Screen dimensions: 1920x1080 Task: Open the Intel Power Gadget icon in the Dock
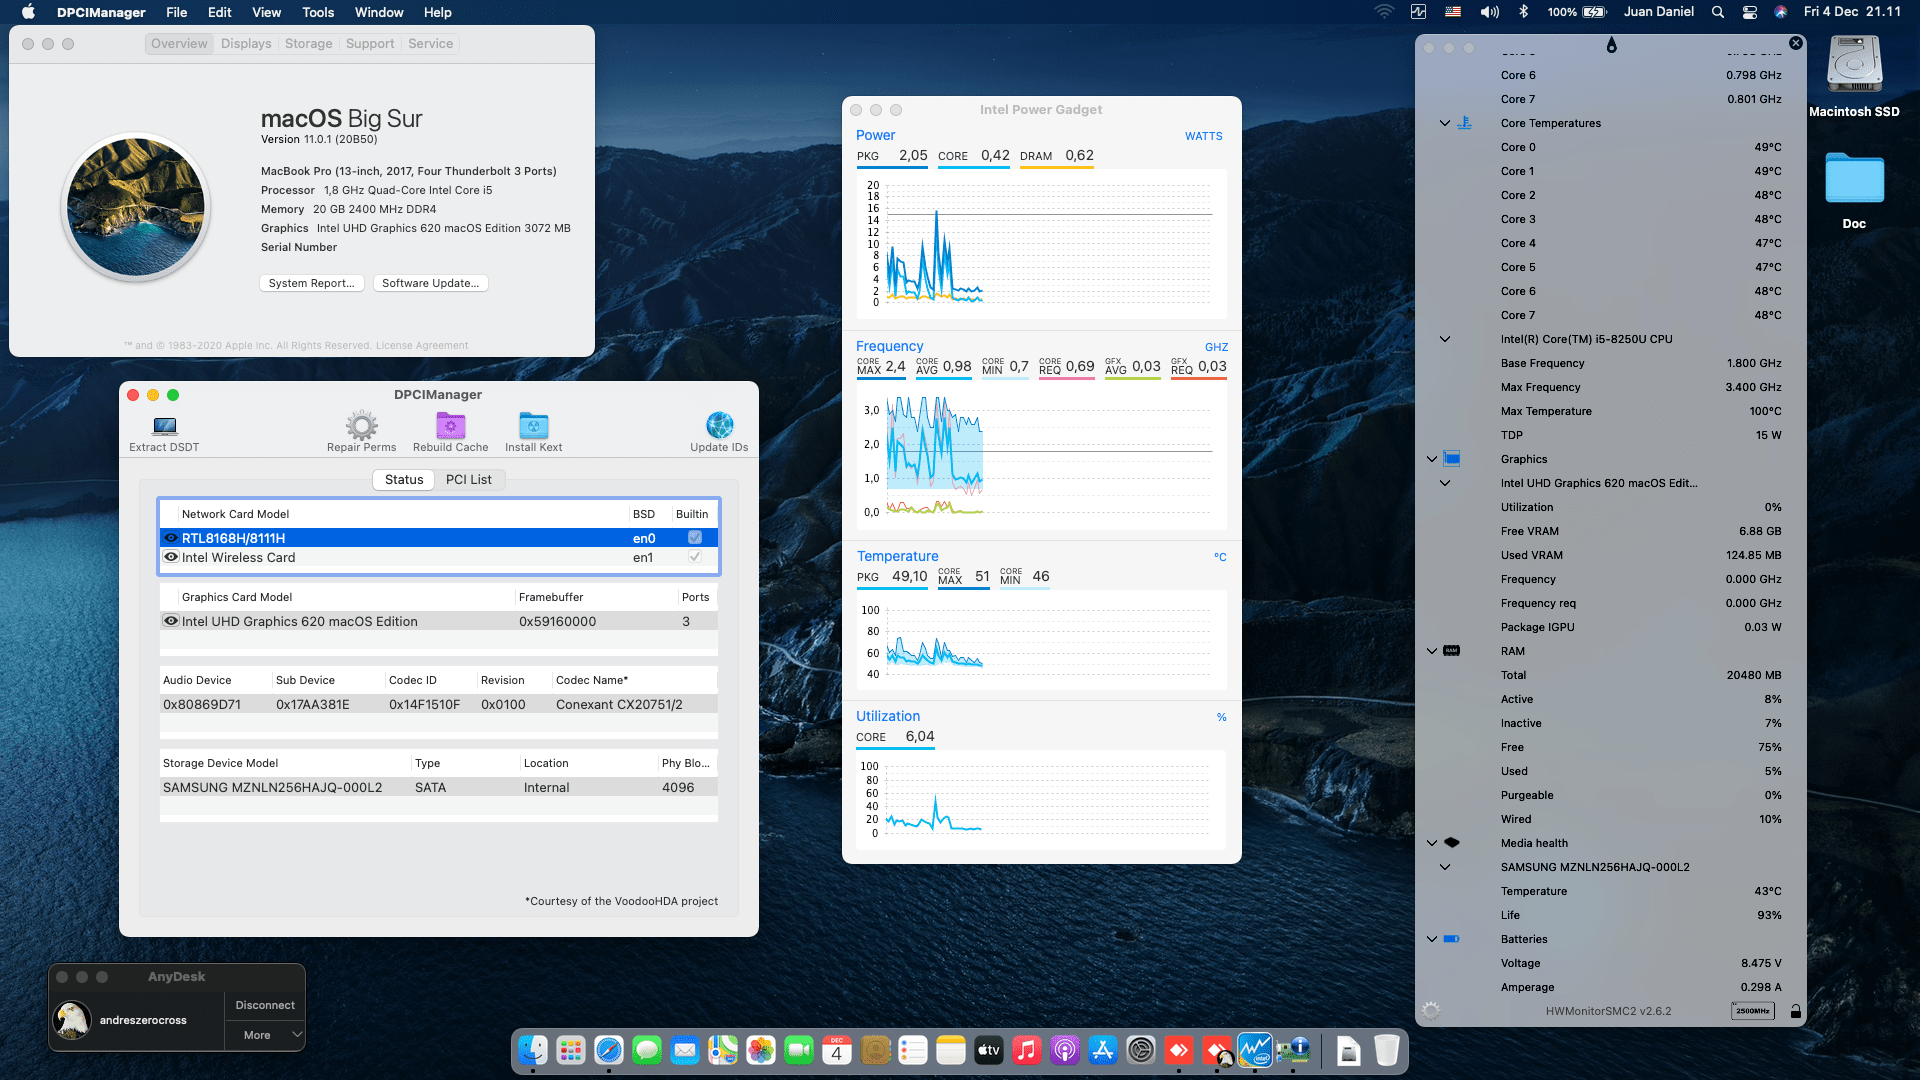pos(1254,1051)
